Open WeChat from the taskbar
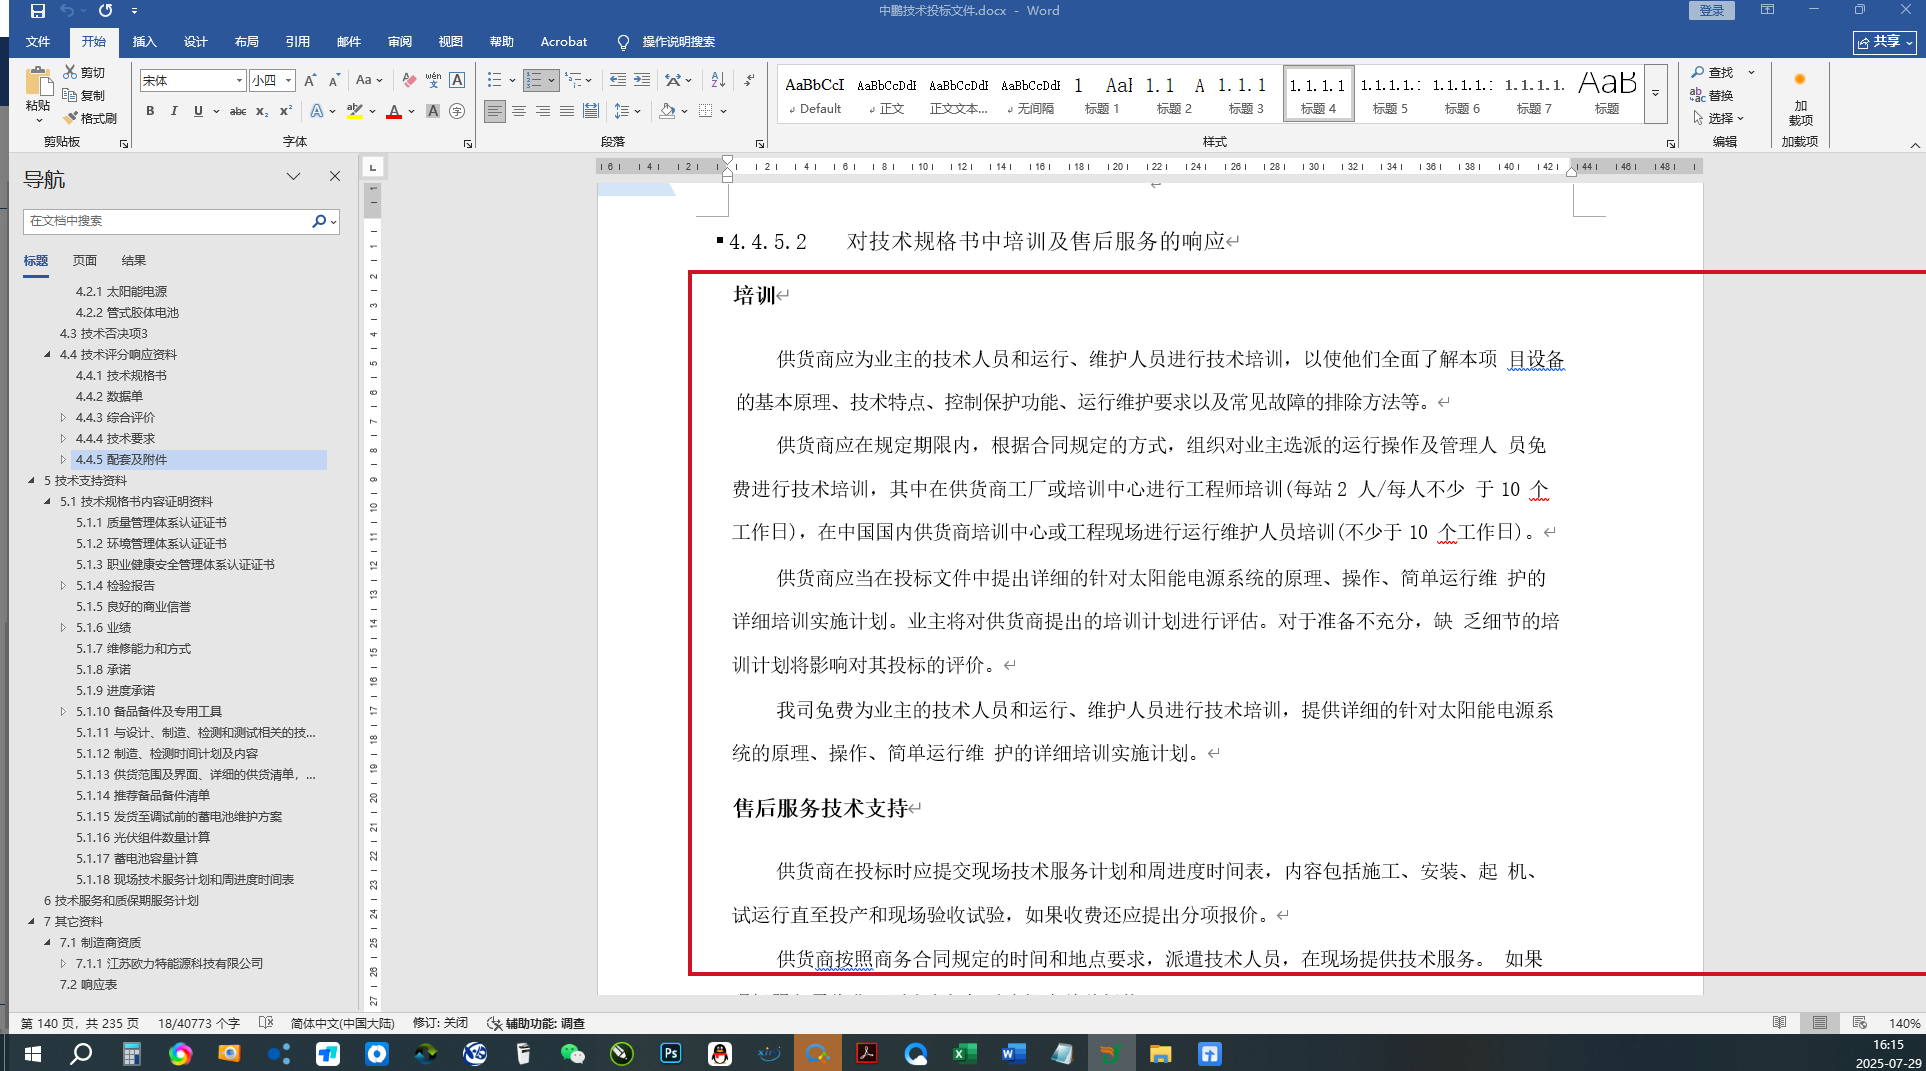This screenshot has height=1071, width=1926. click(x=573, y=1053)
